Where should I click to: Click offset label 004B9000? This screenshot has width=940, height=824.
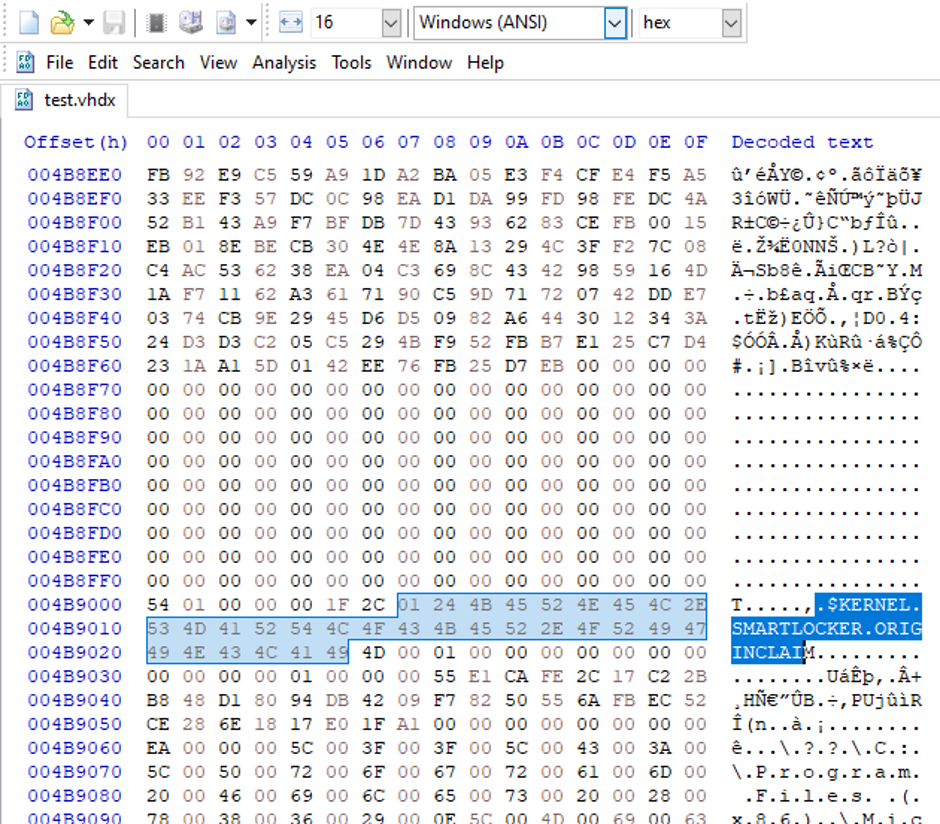point(74,605)
